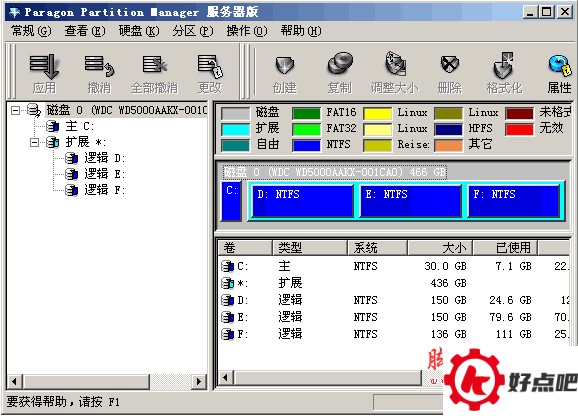Click the 436 GB size cell
The width and height of the screenshot is (578, 416).
(x=448, y=283)
